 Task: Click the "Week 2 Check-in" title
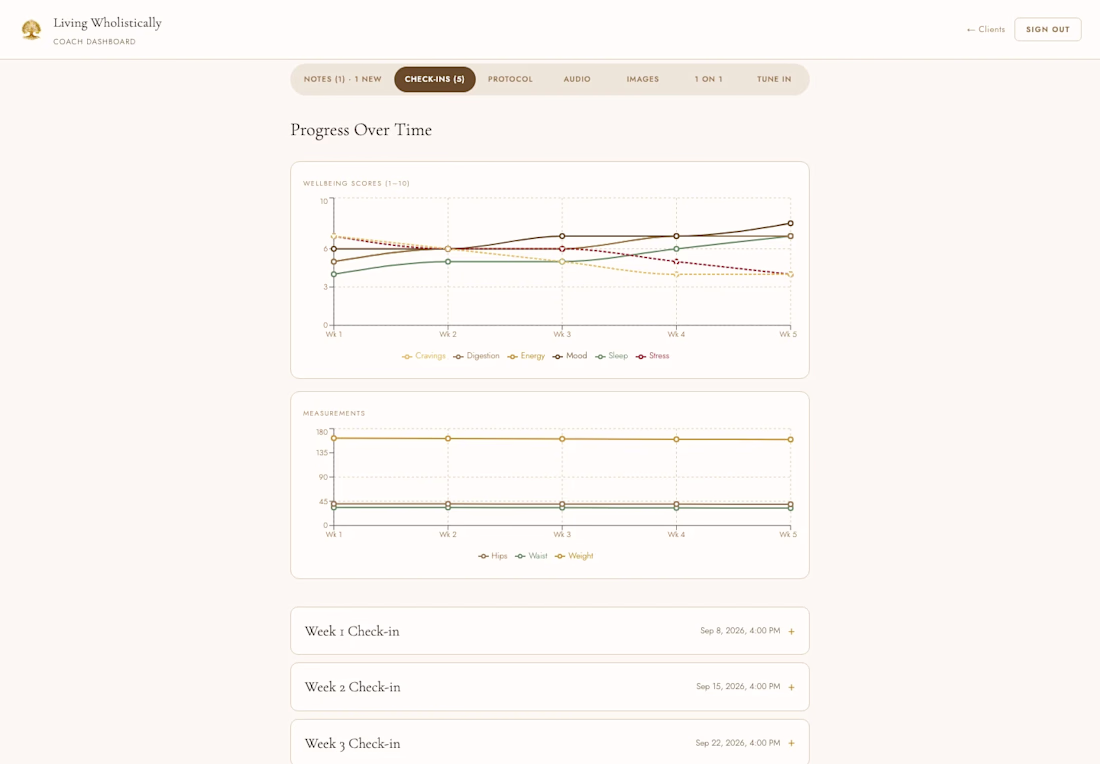(x=353, y=688)
